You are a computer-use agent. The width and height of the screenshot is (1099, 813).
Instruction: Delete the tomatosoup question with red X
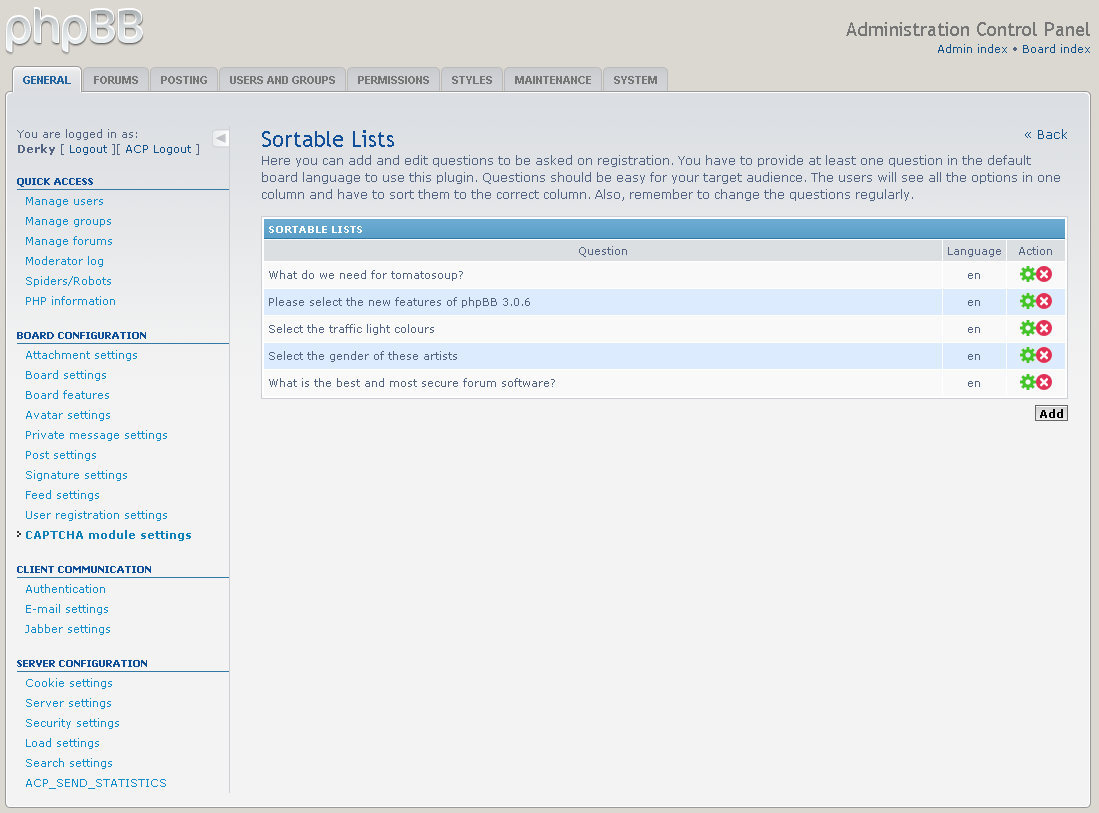(x=1044, y=274)
